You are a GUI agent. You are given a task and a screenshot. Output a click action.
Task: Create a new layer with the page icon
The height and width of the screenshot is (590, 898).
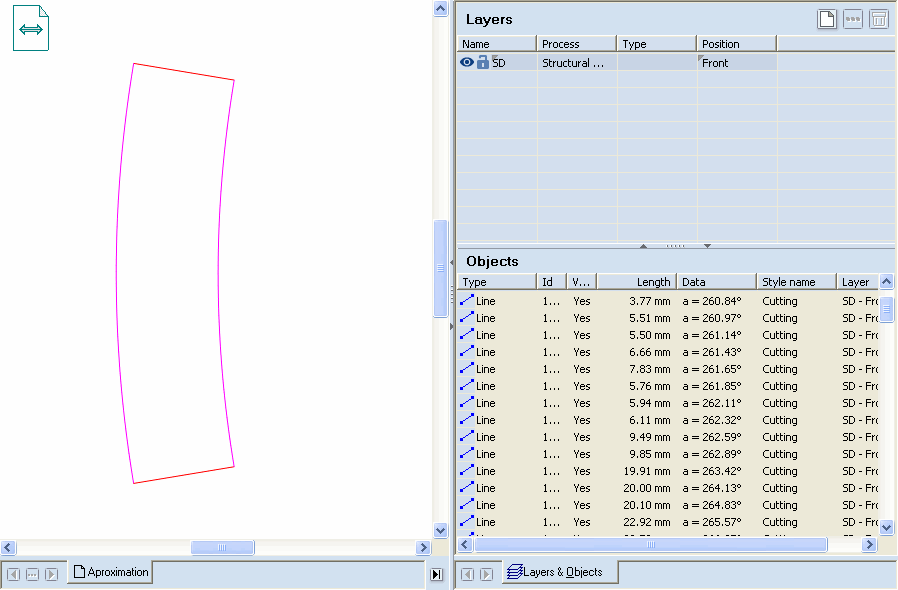[827, 19]
